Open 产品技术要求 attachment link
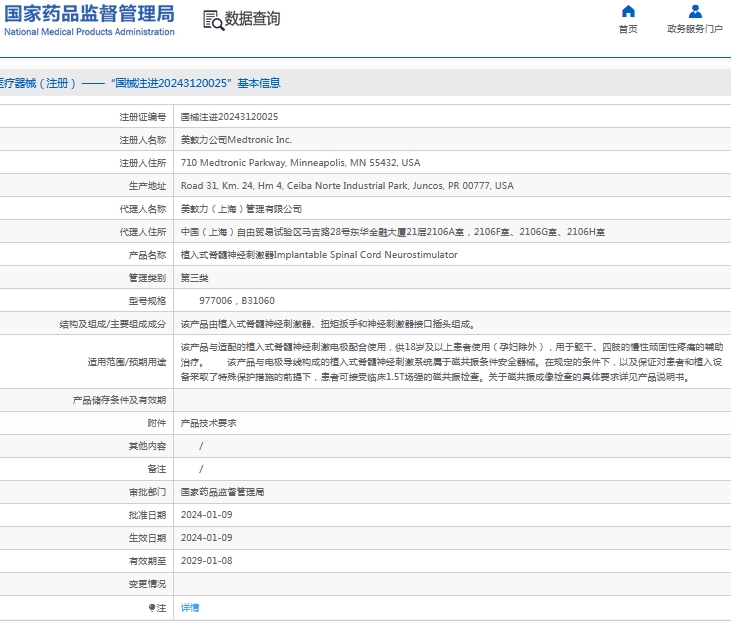 click(208, 423)
